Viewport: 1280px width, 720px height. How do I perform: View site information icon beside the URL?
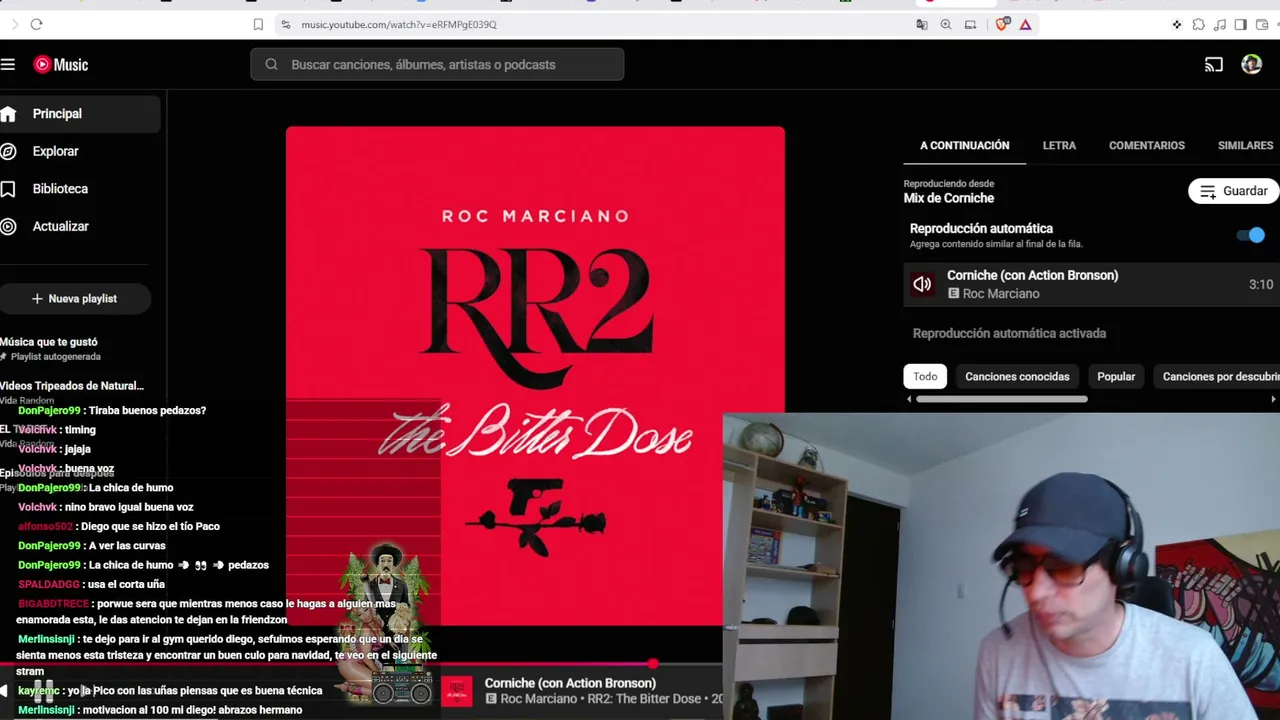tap(285, 24)
